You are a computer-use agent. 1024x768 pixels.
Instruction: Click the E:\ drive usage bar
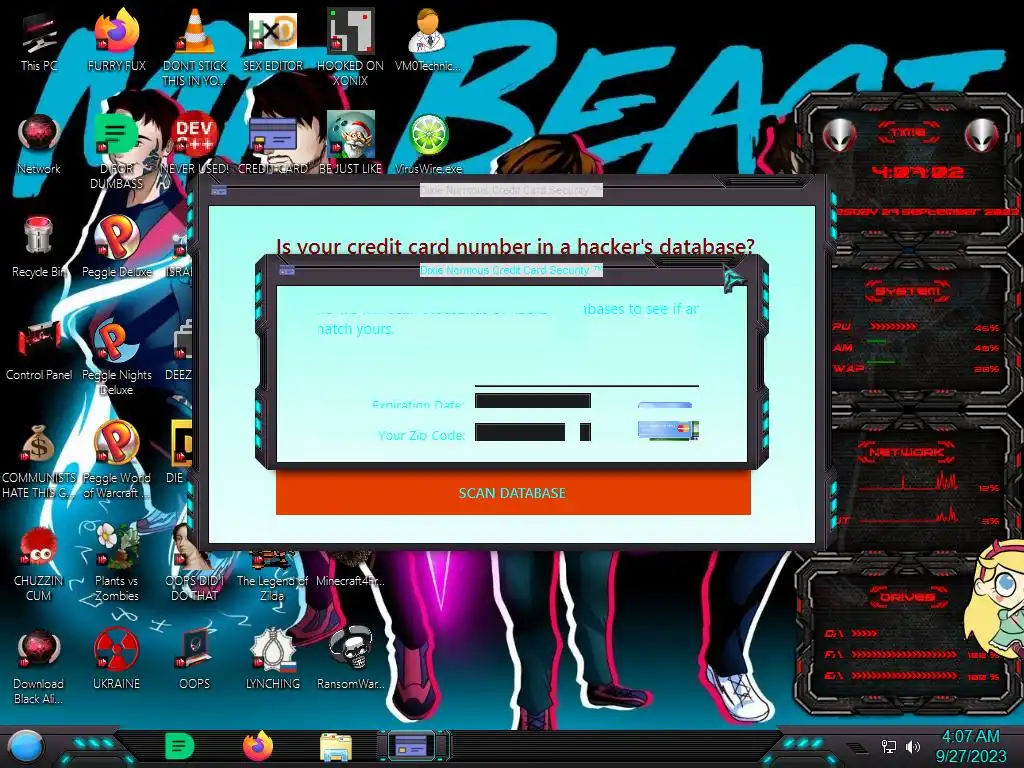coord(904,675)
